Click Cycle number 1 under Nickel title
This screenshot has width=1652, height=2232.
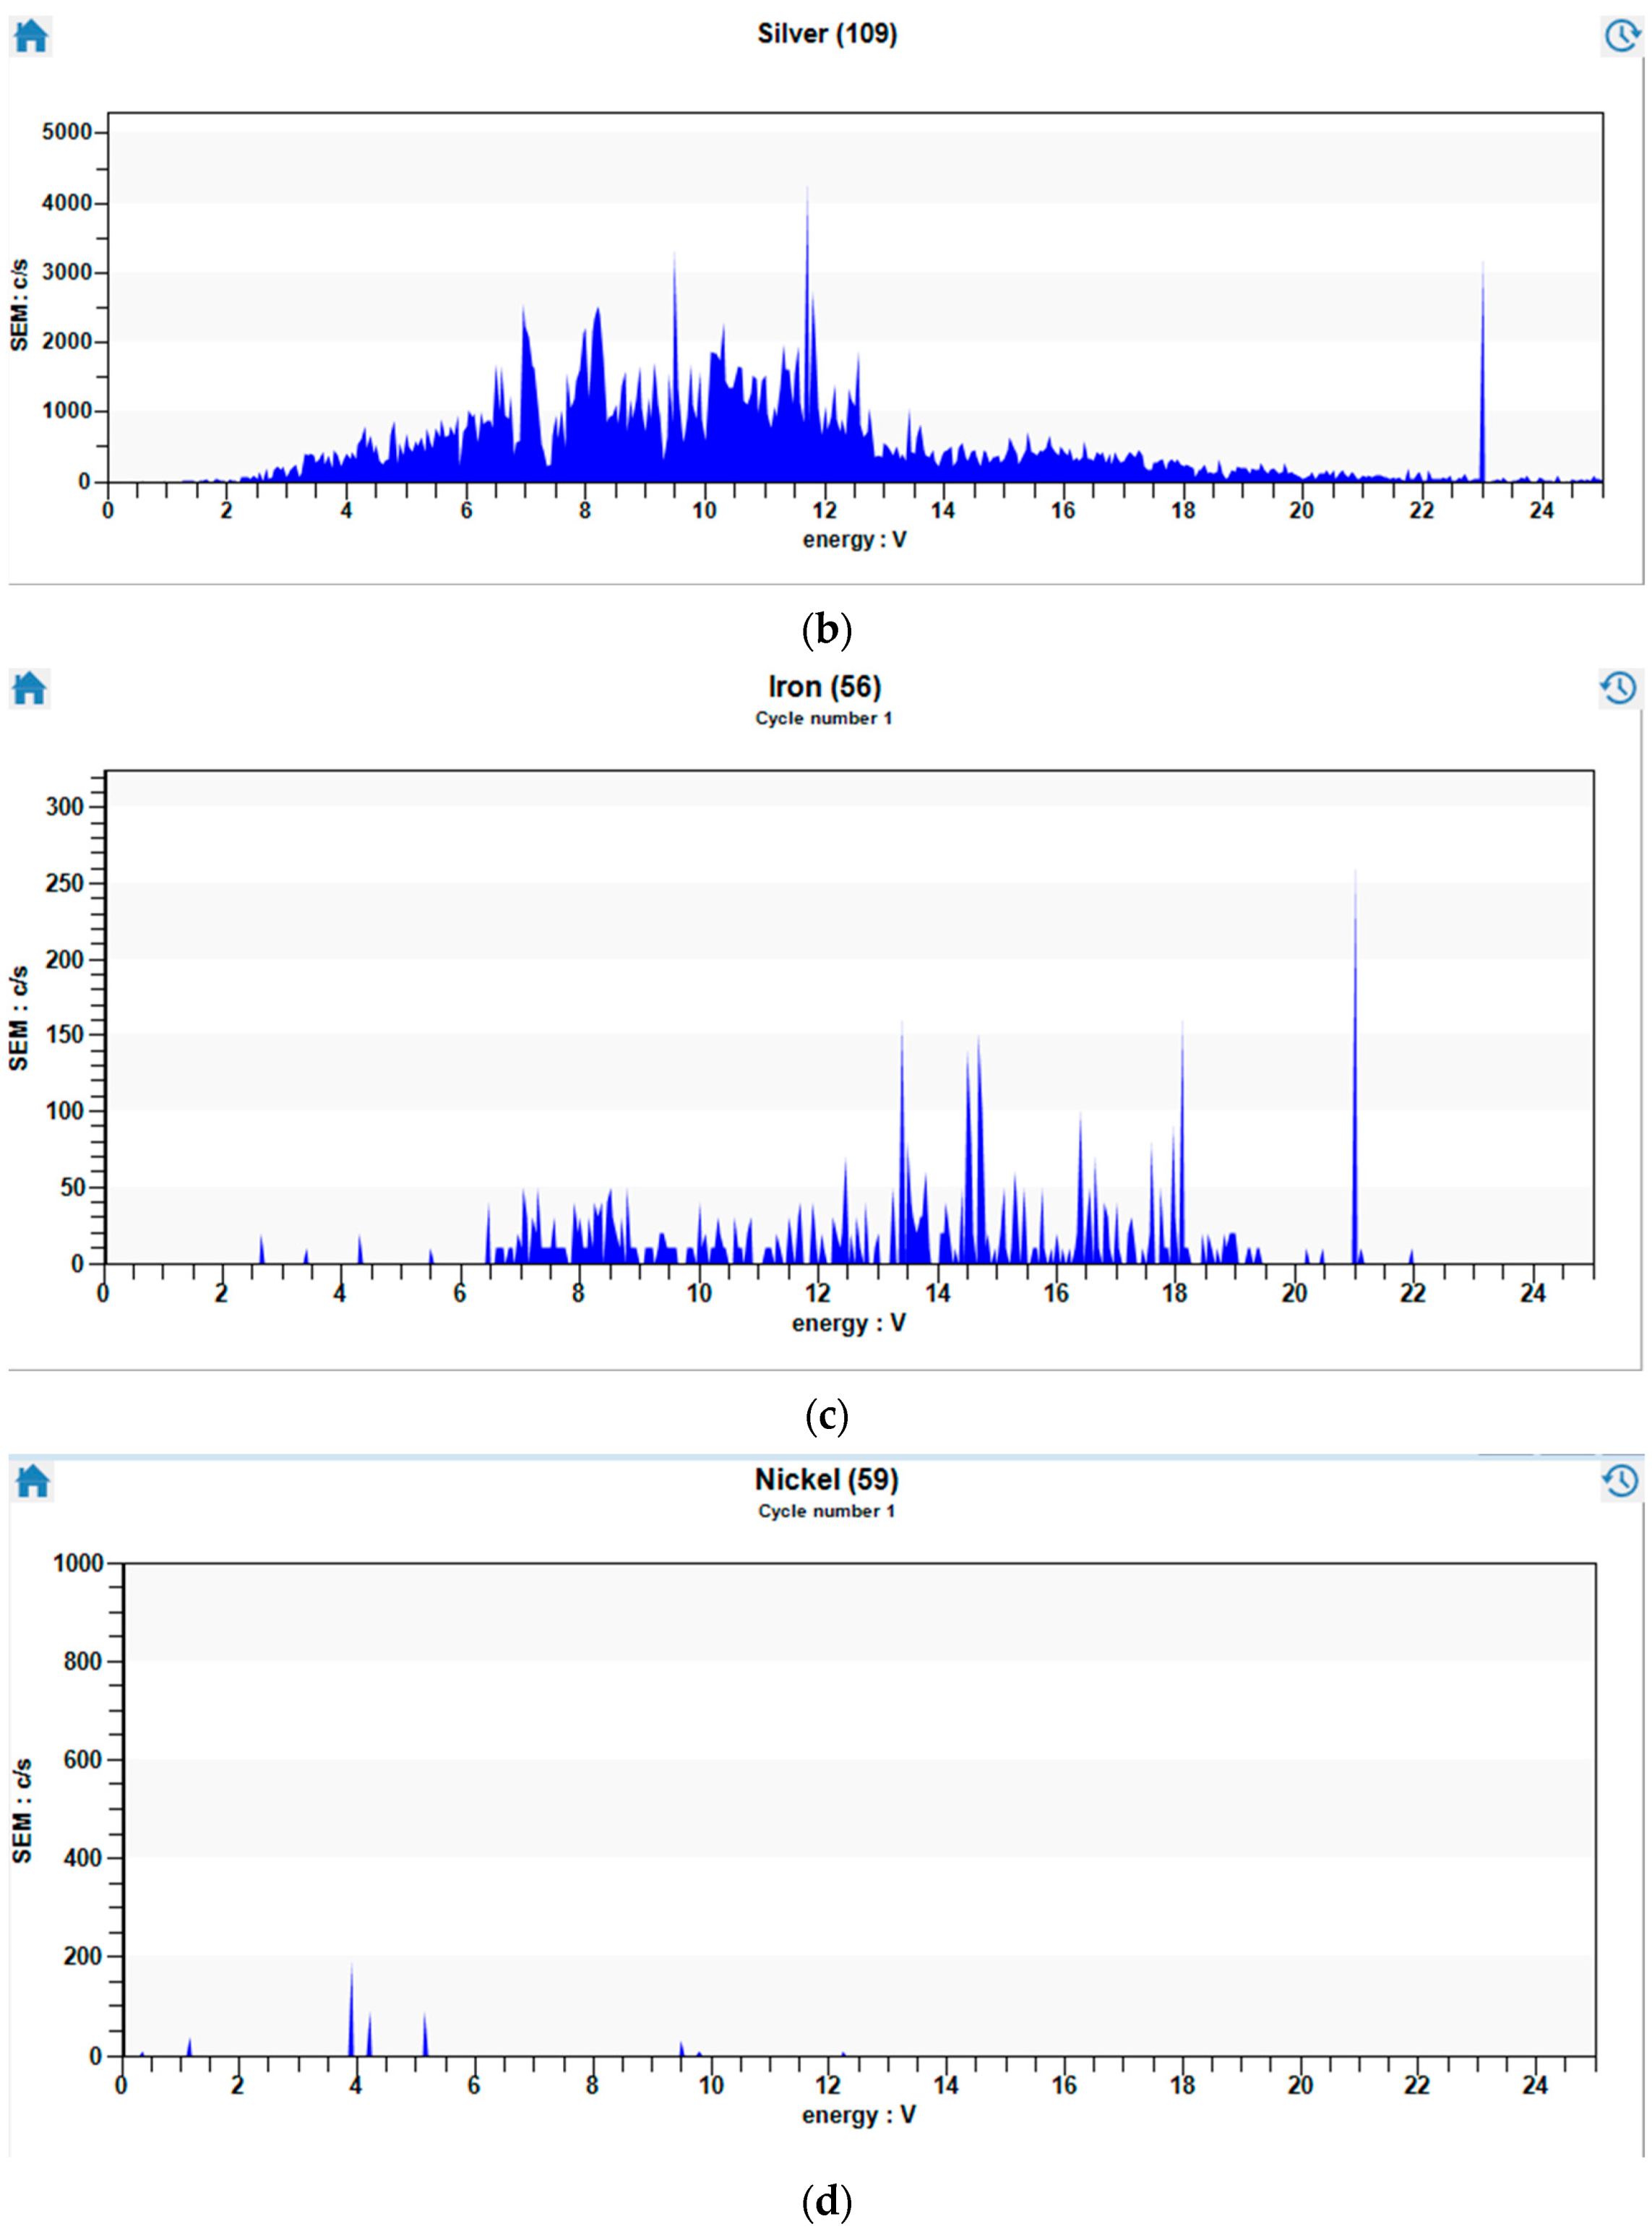point(826,1510)
